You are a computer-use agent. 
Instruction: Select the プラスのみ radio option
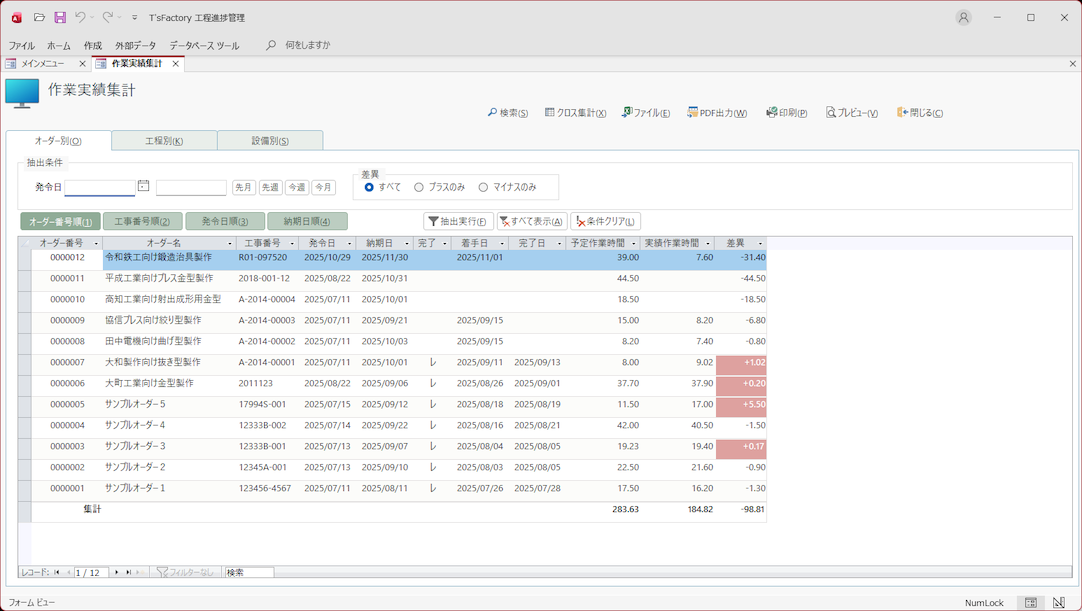point(419,187)
